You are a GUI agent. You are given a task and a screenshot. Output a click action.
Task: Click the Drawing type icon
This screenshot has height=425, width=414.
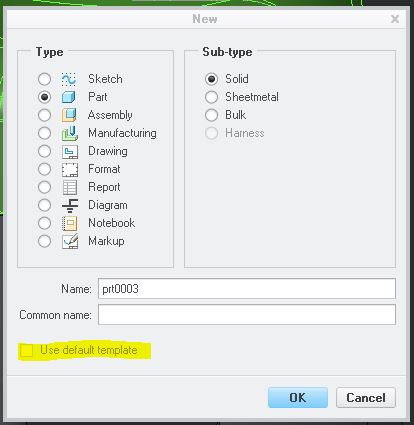(x=70, y=151)
